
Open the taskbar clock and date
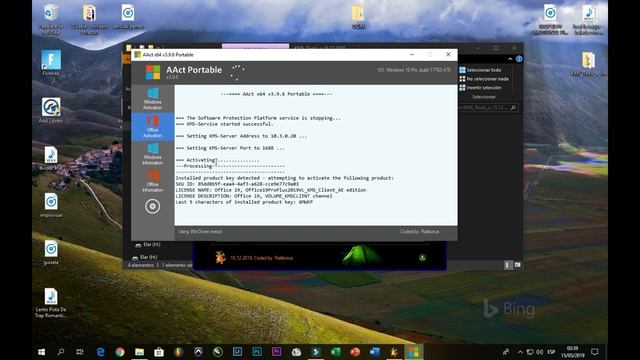(x=573, y=352)
